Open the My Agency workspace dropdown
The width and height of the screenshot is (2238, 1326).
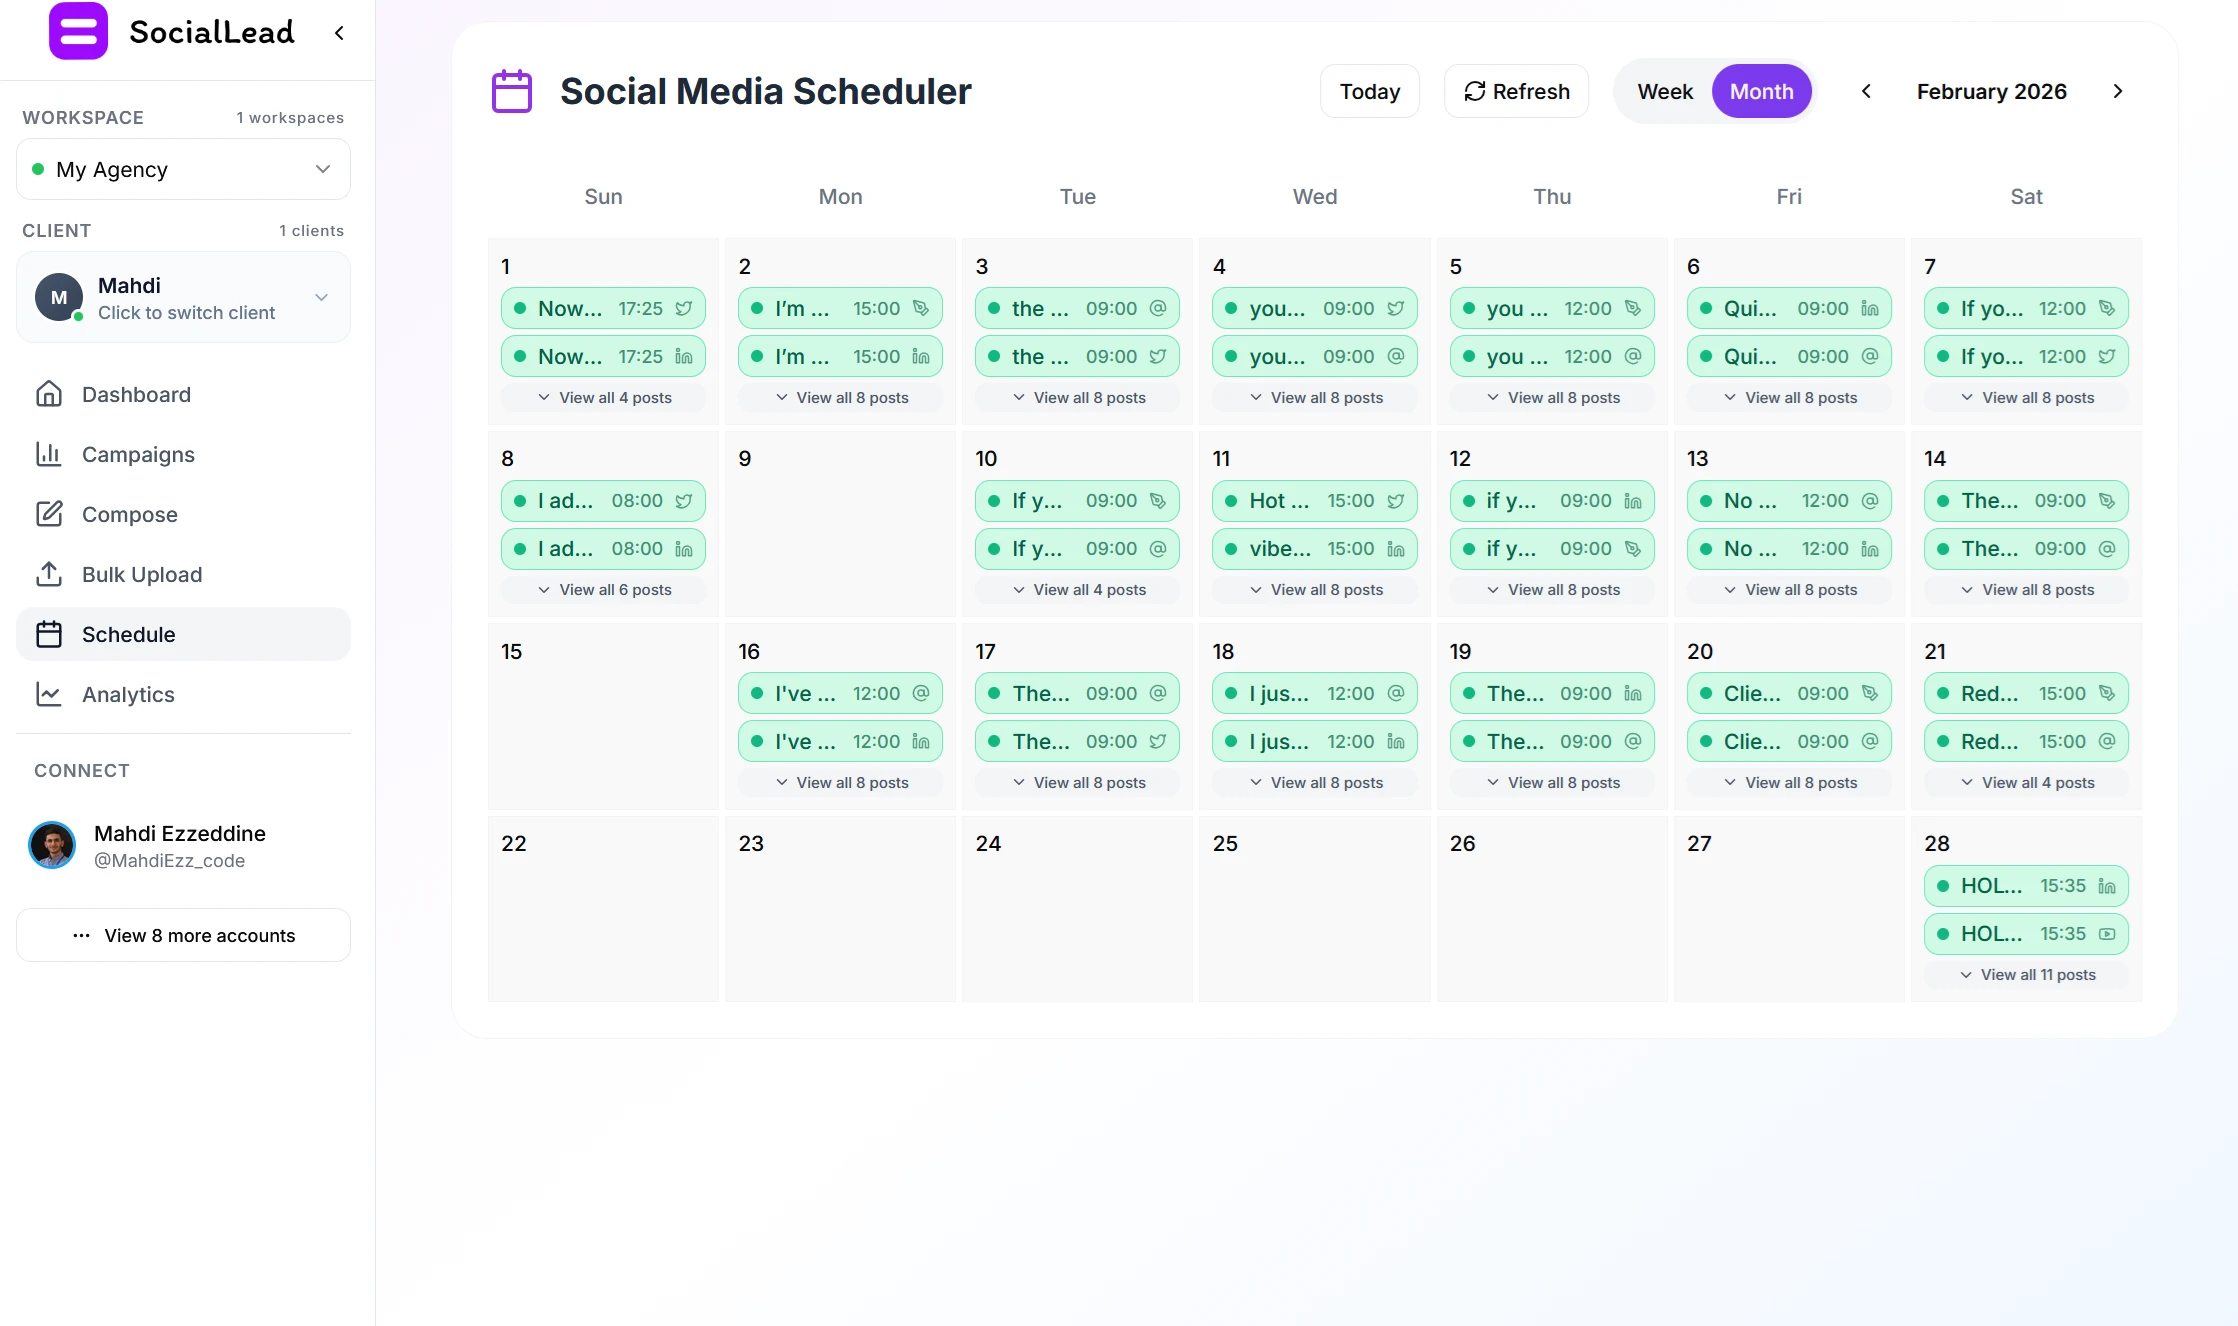pos(184,169)
